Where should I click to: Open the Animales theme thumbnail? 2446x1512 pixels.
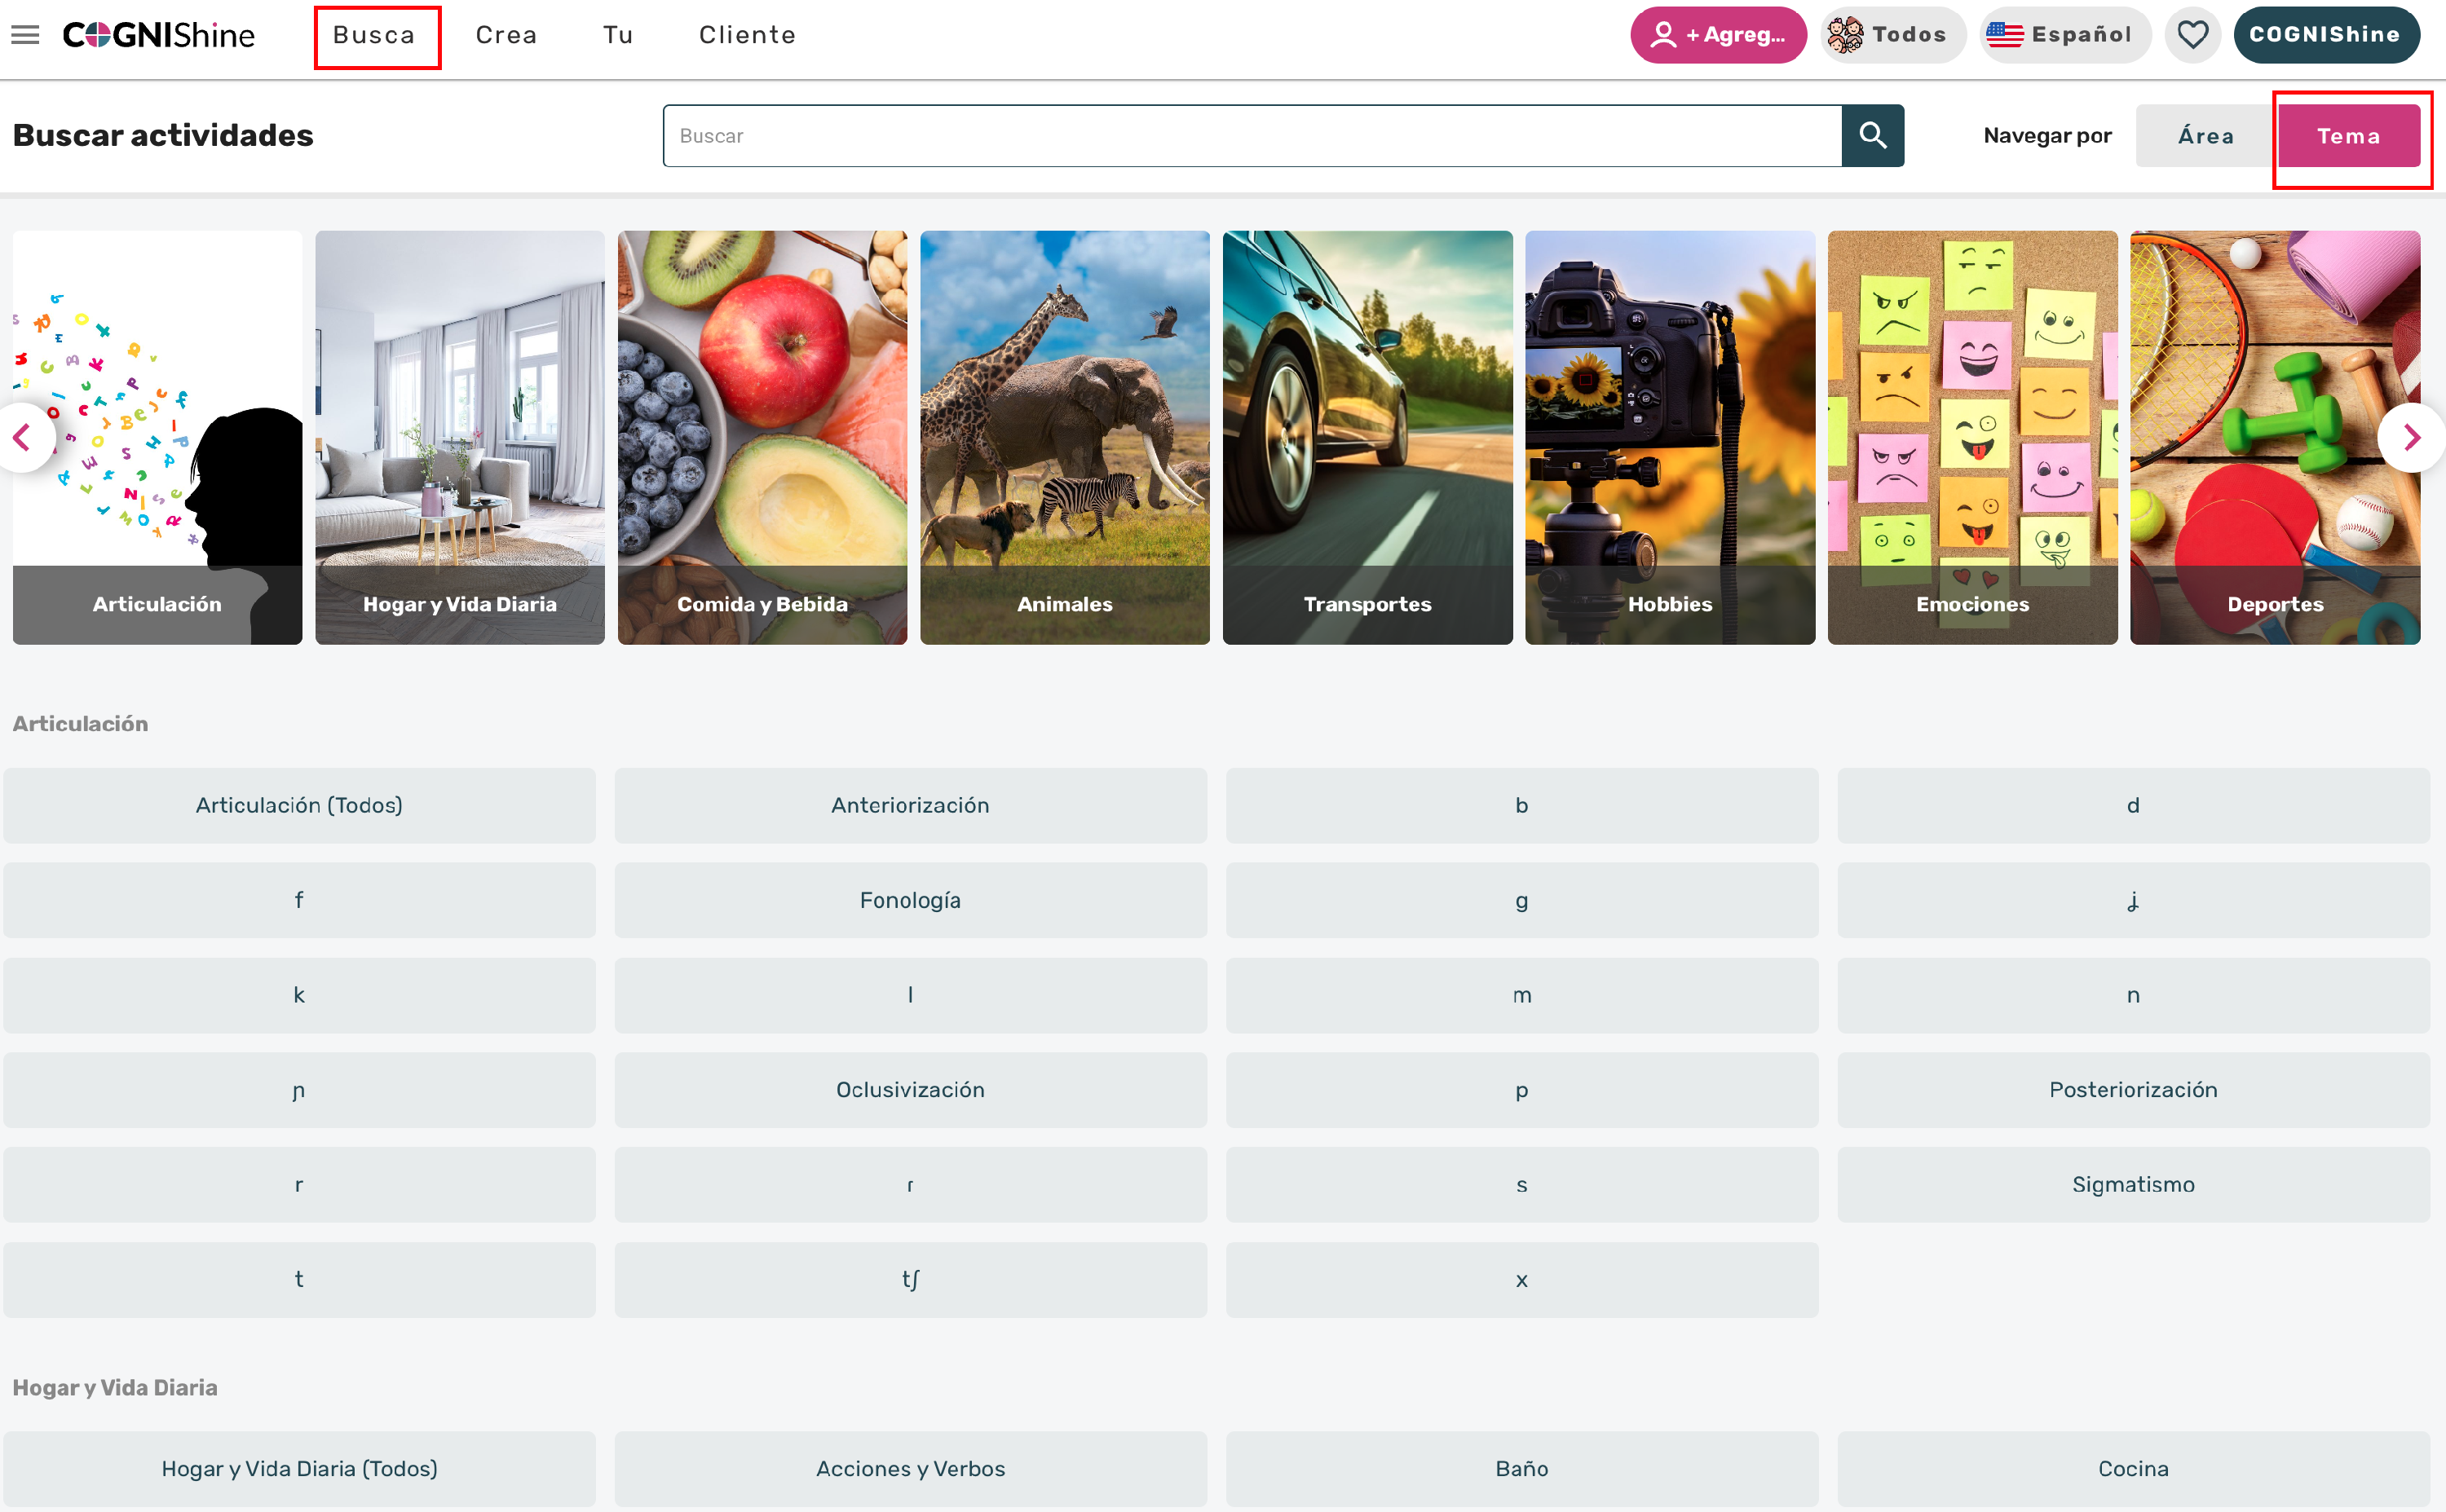(1064, 437)
